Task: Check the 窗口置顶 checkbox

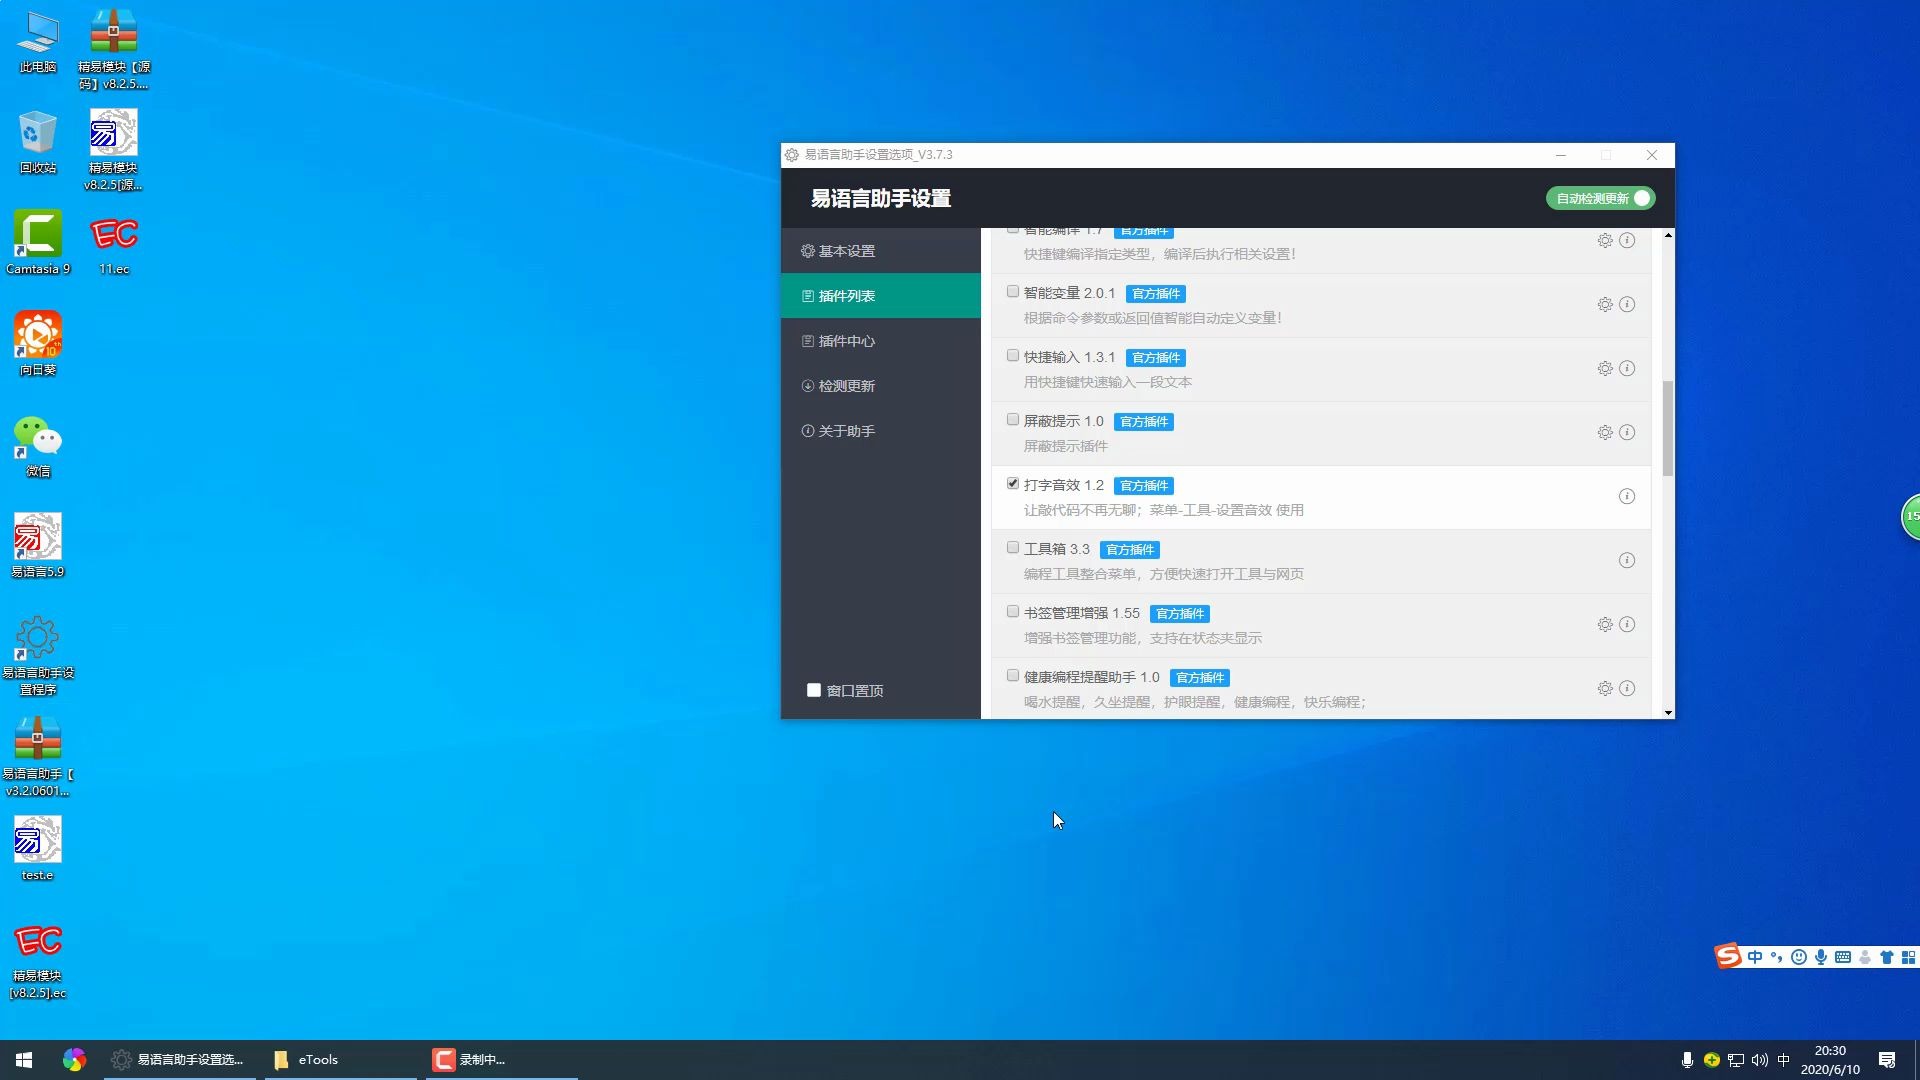Action: tap(814, 690)
